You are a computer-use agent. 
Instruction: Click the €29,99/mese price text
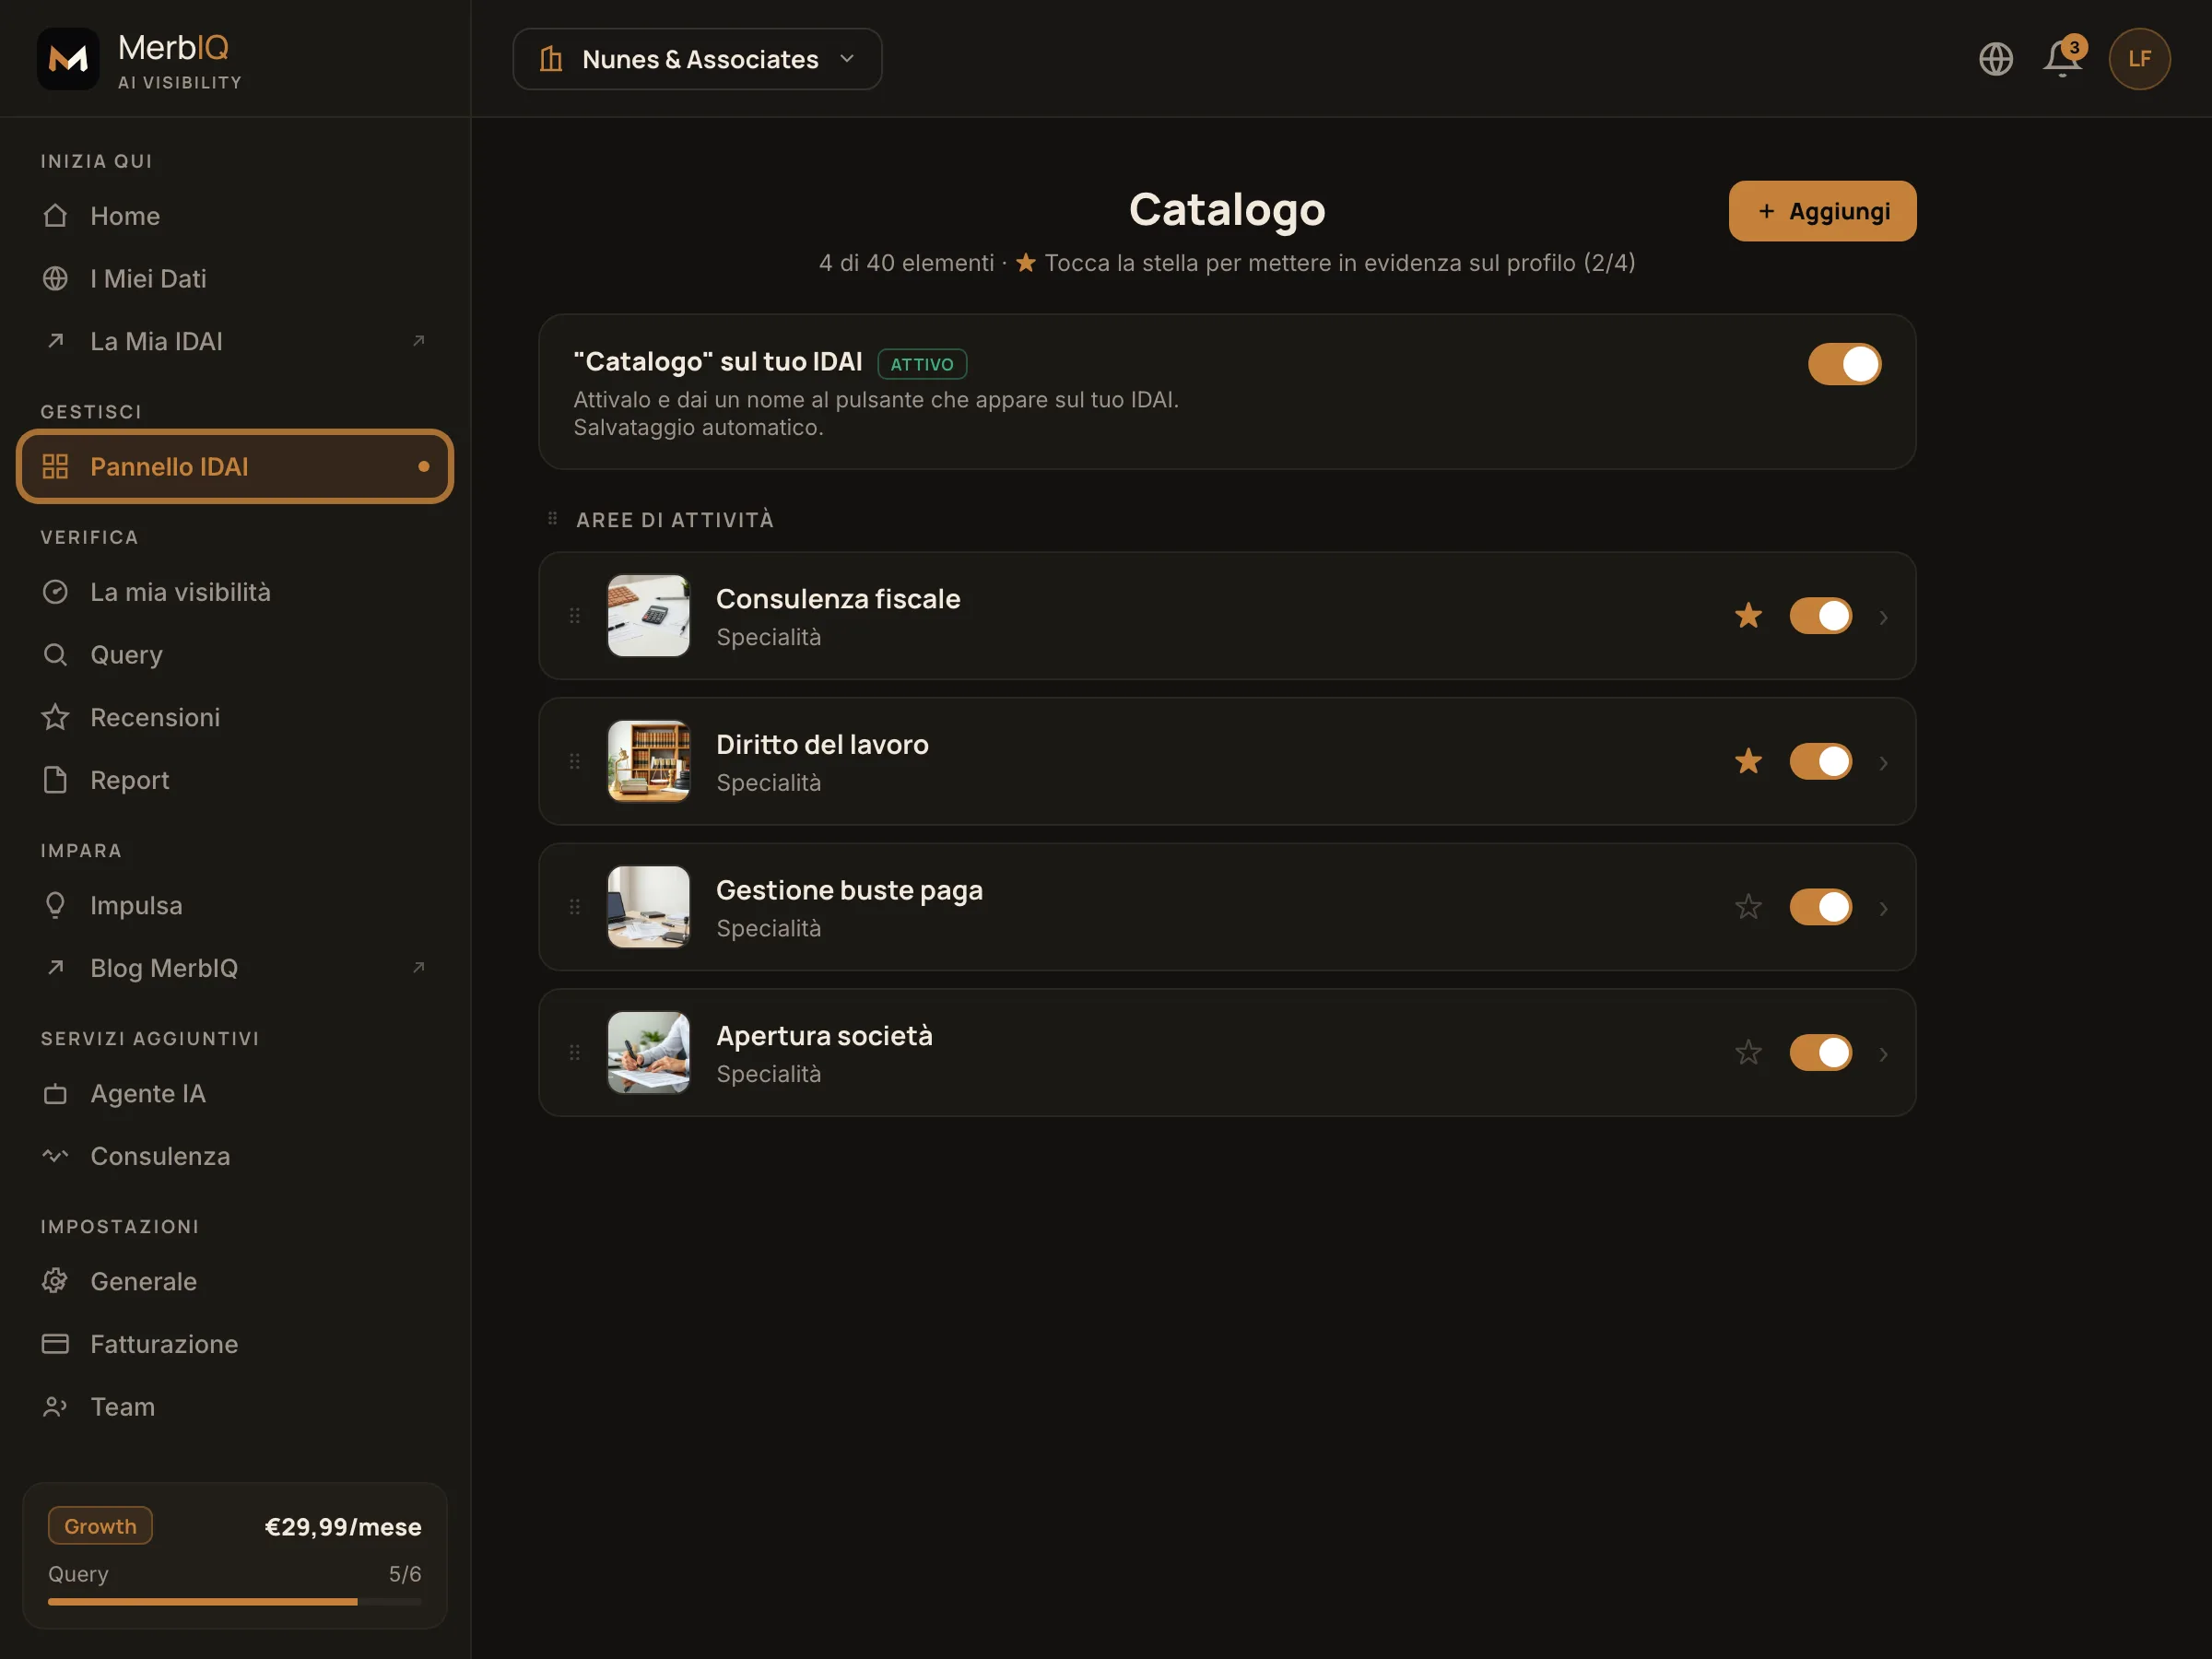tap(343, 1526)
